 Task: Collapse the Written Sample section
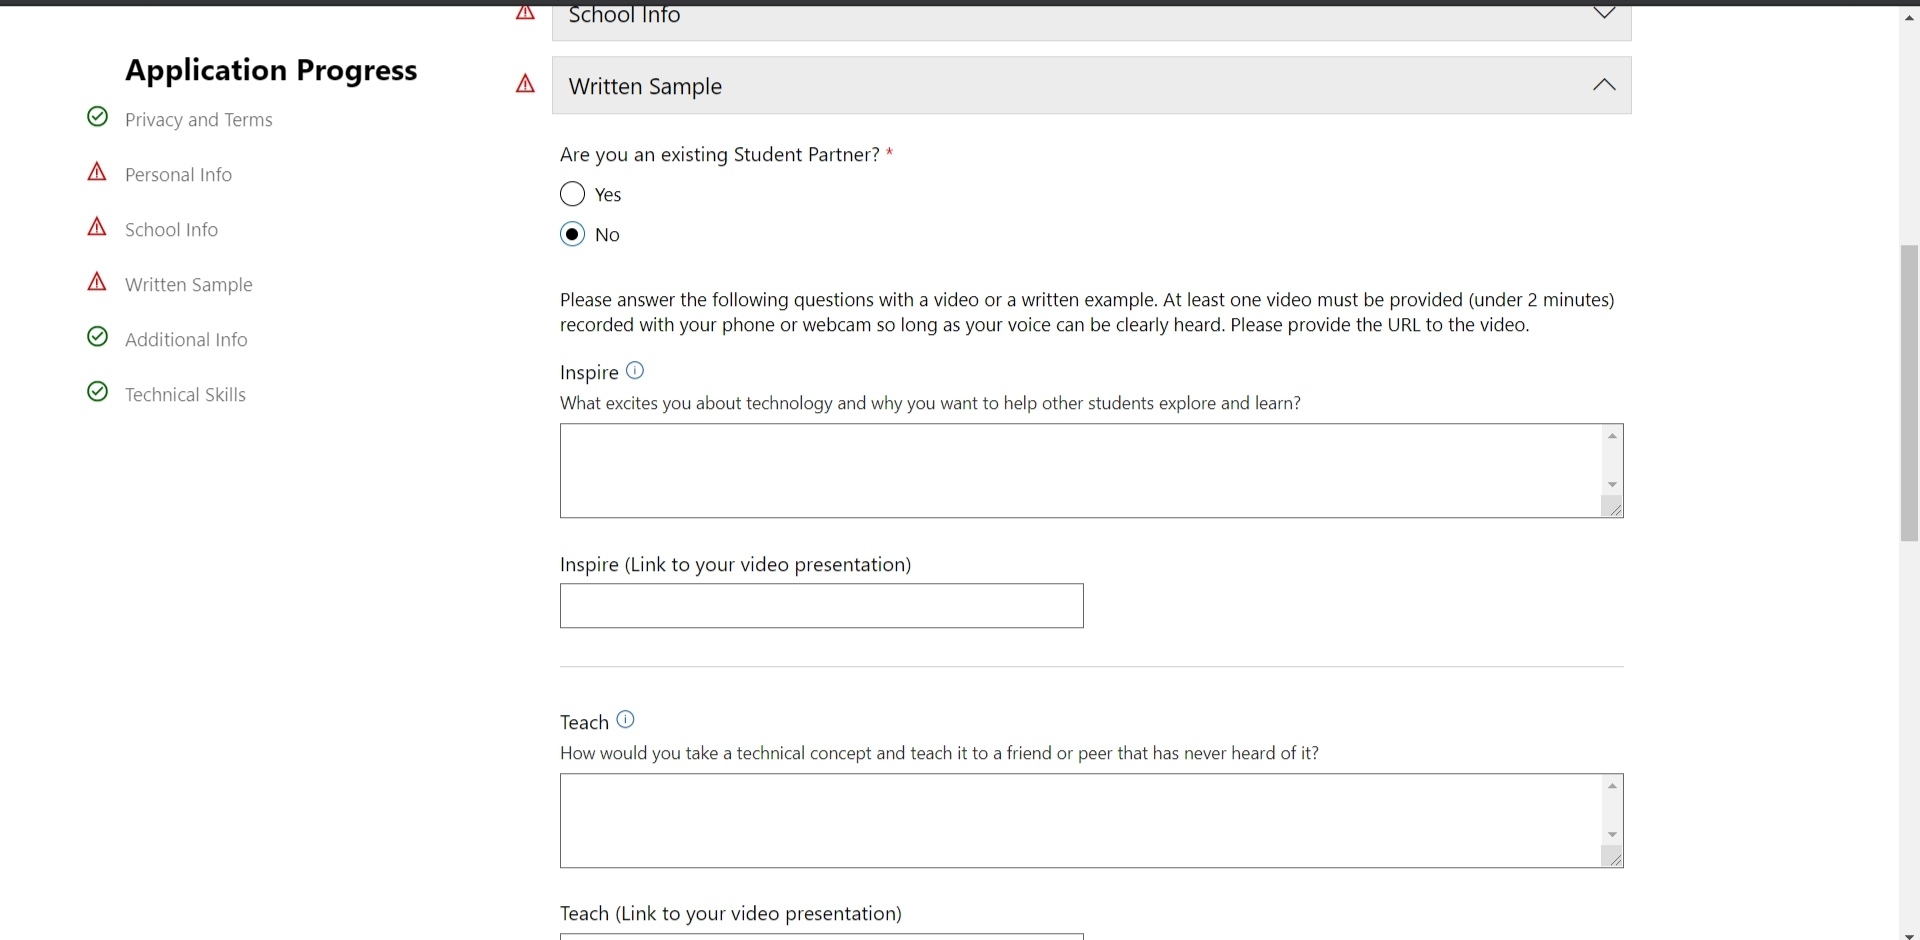coord(1604,86)
